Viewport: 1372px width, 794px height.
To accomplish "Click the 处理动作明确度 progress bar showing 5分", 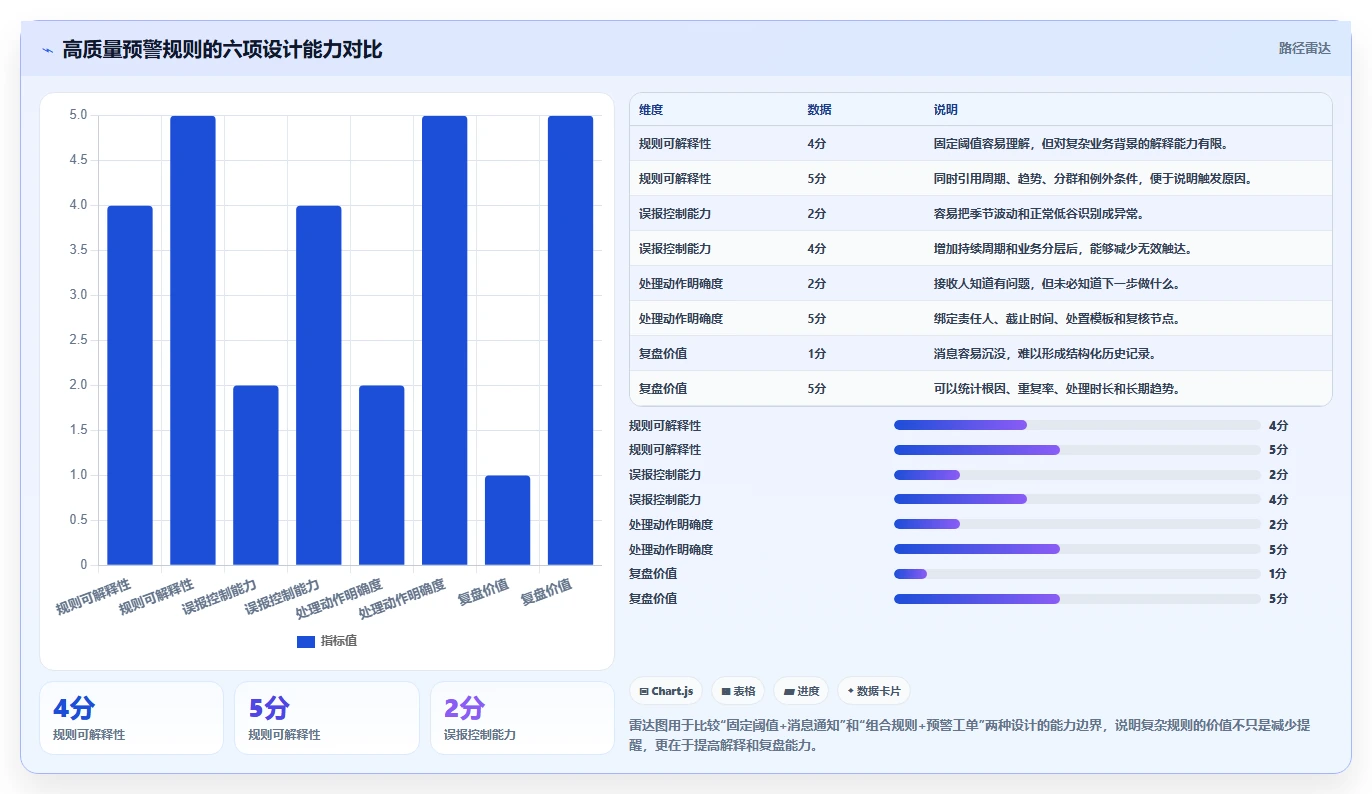I will (1077, 549).
